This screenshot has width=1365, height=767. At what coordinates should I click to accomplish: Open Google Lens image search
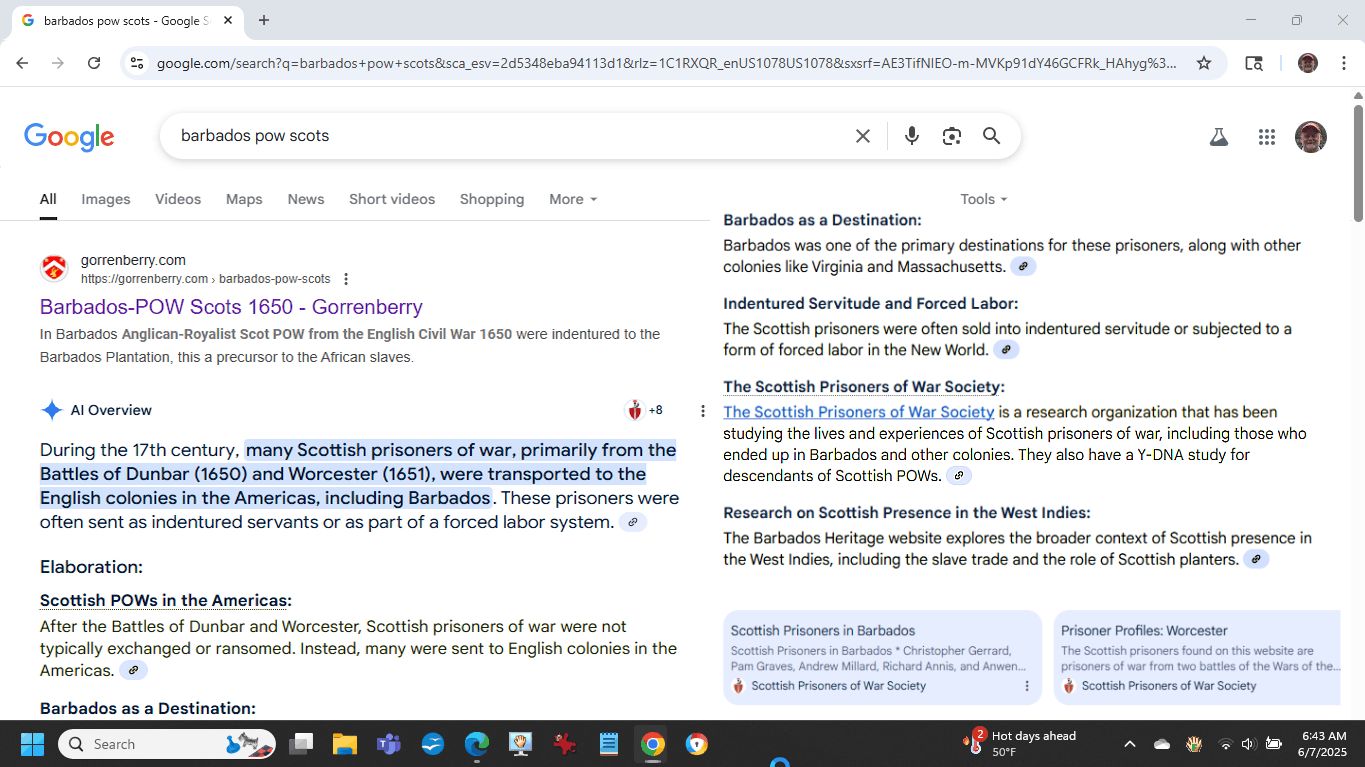pos(951,136)
